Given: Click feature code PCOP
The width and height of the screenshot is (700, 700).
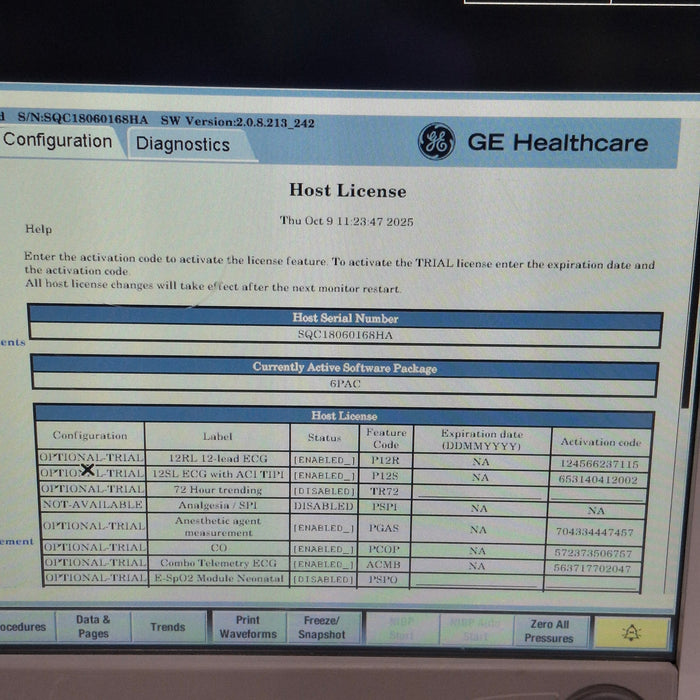Looking at the screenshot, I should 383,550.
